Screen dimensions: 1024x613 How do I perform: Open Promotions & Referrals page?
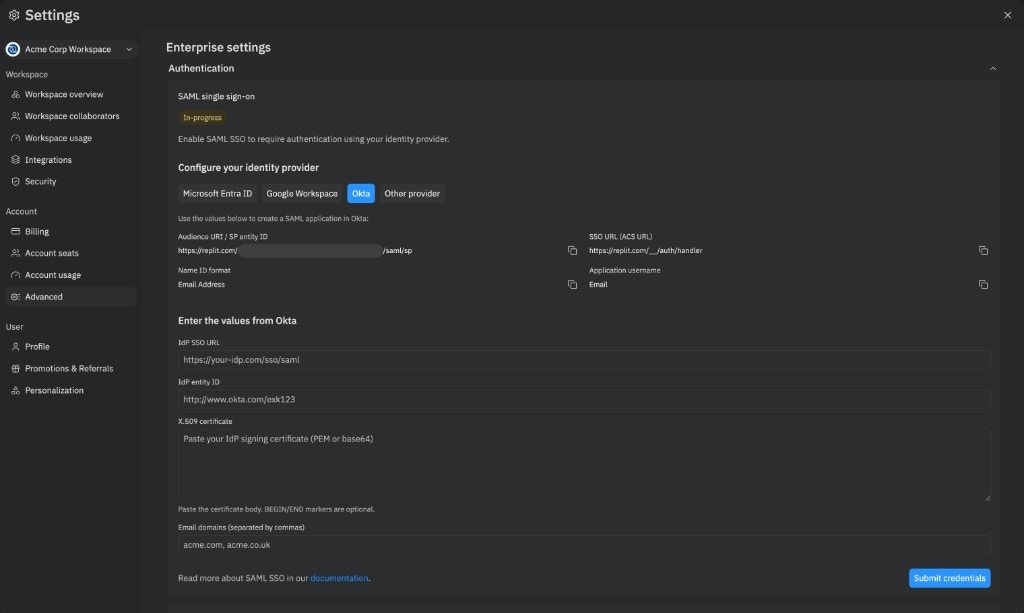71,369
